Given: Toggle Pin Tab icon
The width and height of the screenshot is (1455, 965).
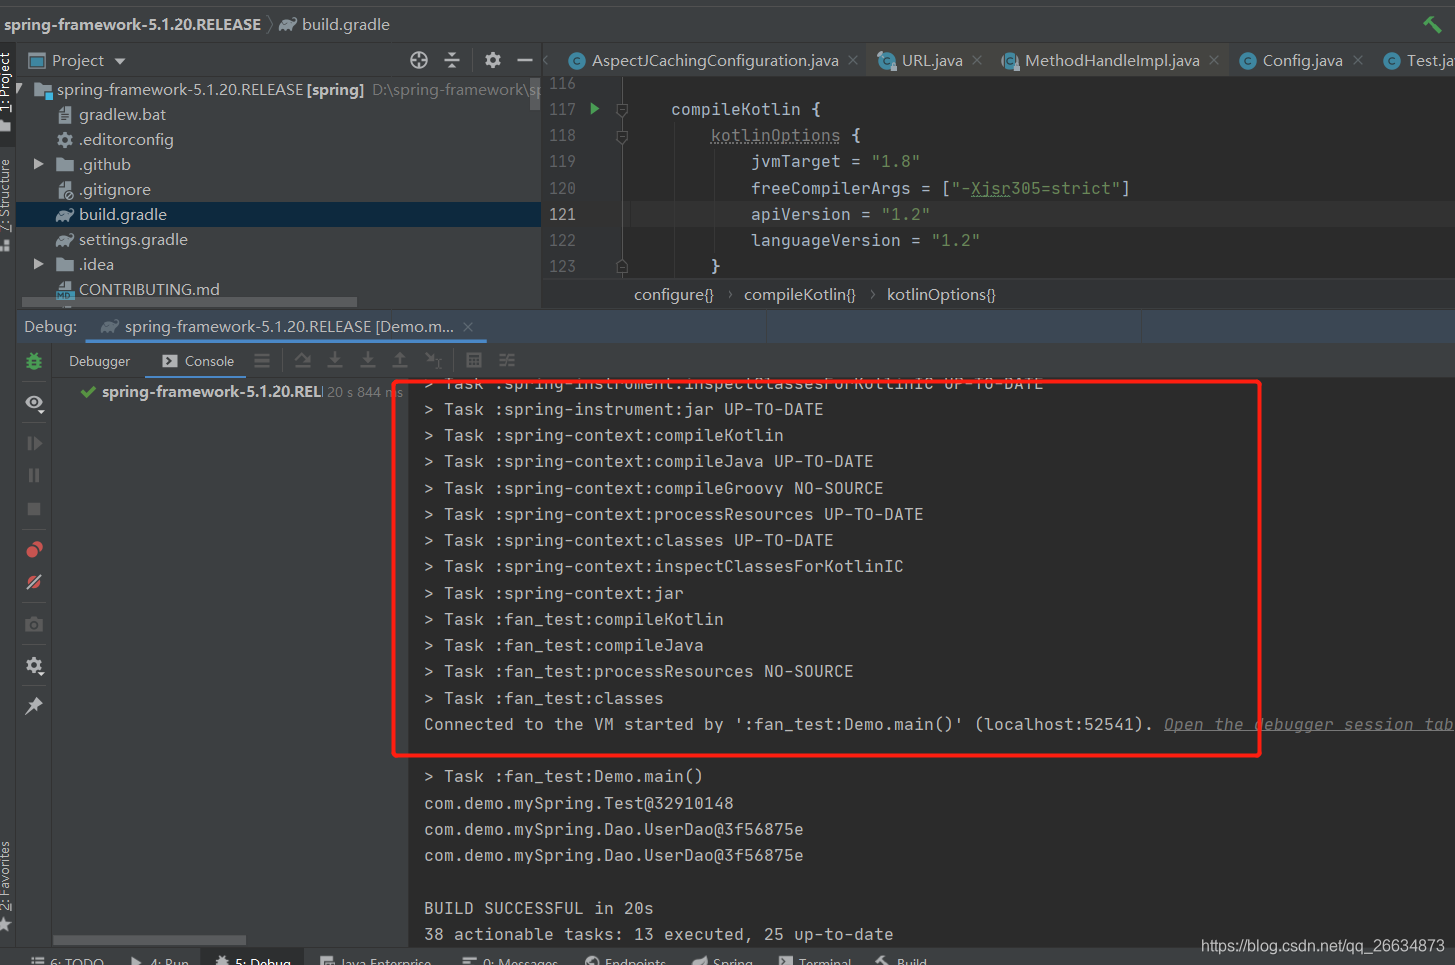Looking at the screenshot, I should [x=34, y=706].
